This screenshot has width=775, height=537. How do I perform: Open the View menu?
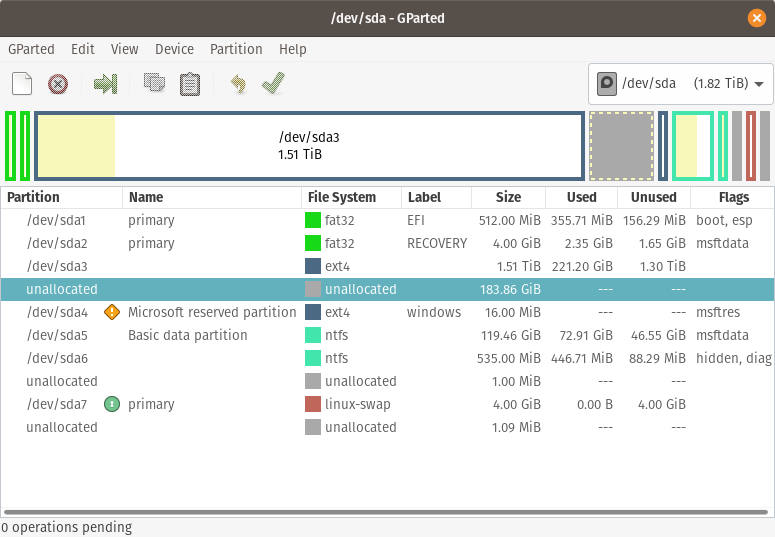pos(125,49)
